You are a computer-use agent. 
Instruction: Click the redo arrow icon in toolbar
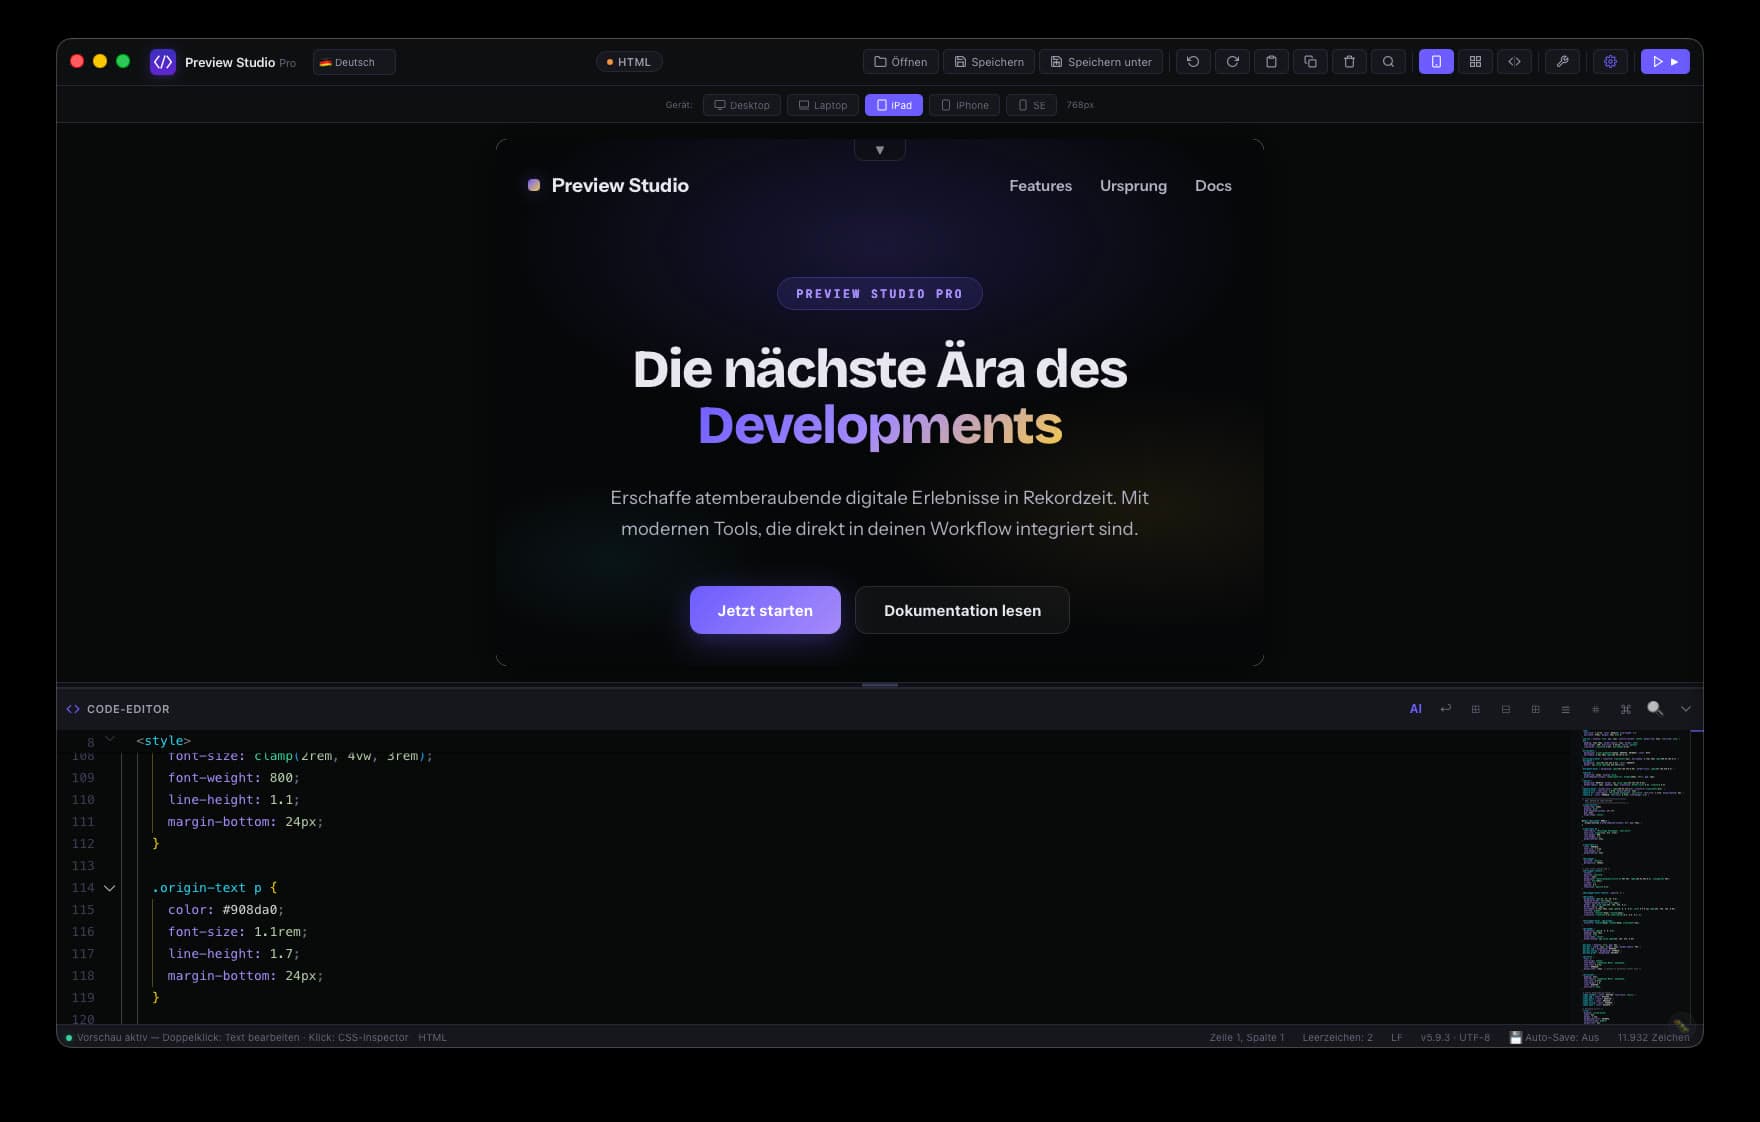coord(1232,62)
